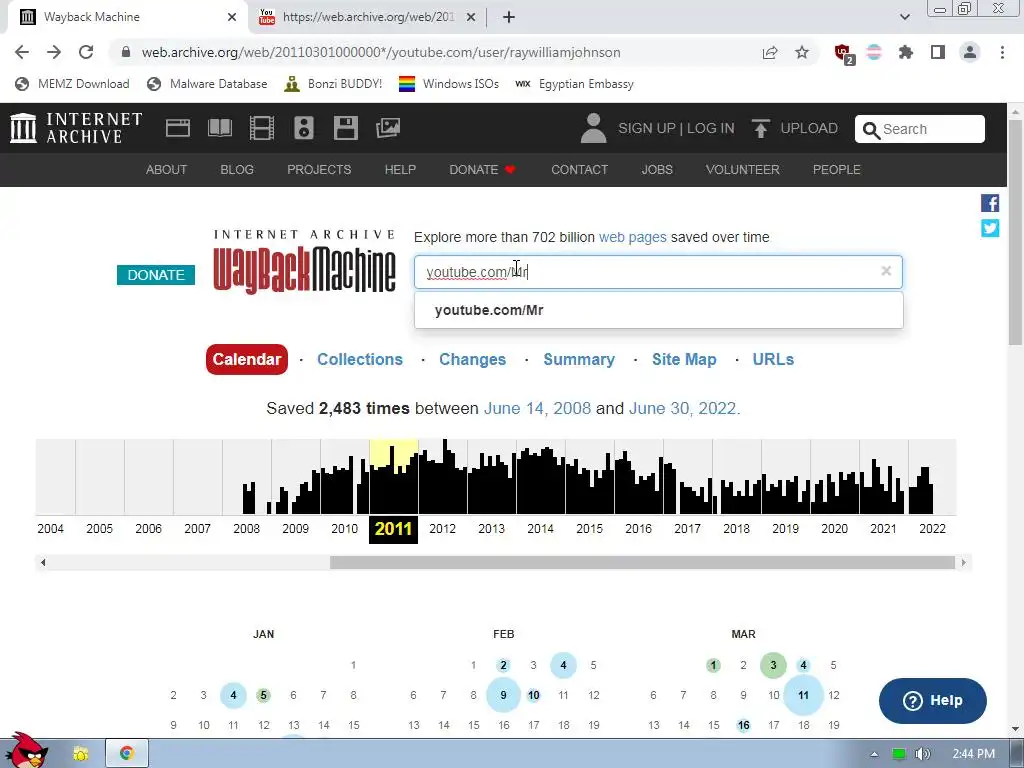Open the Extensions puzzle icon
This screenshot has height=768, width=1024.
tap(905, 52)
